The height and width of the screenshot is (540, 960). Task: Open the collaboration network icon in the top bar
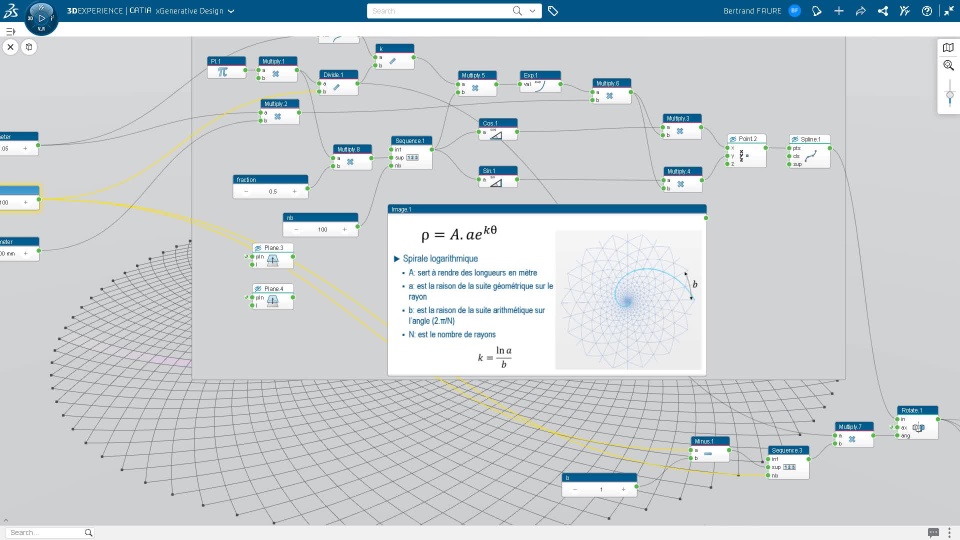[x=882, y=11]
